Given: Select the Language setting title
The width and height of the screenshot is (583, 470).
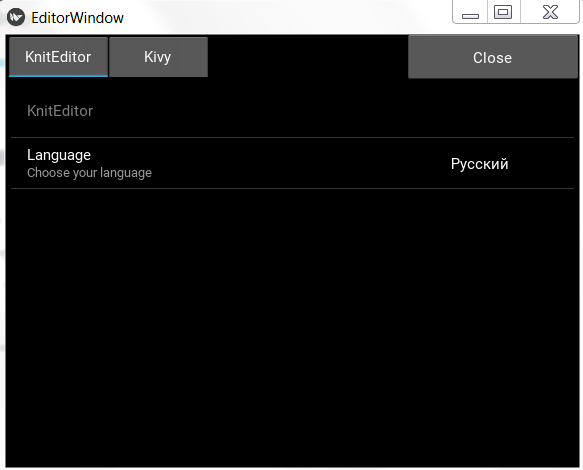Looking at the screenshot, I should tap(59, 155).
